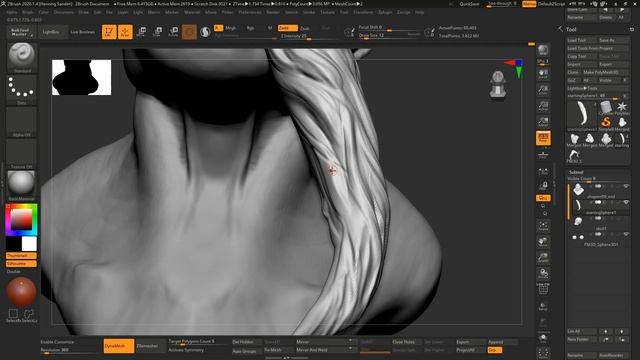Click the camera head orientation widget
This screenshot has width=640, height=360.
pyautogui.click(x=498, y=84)
